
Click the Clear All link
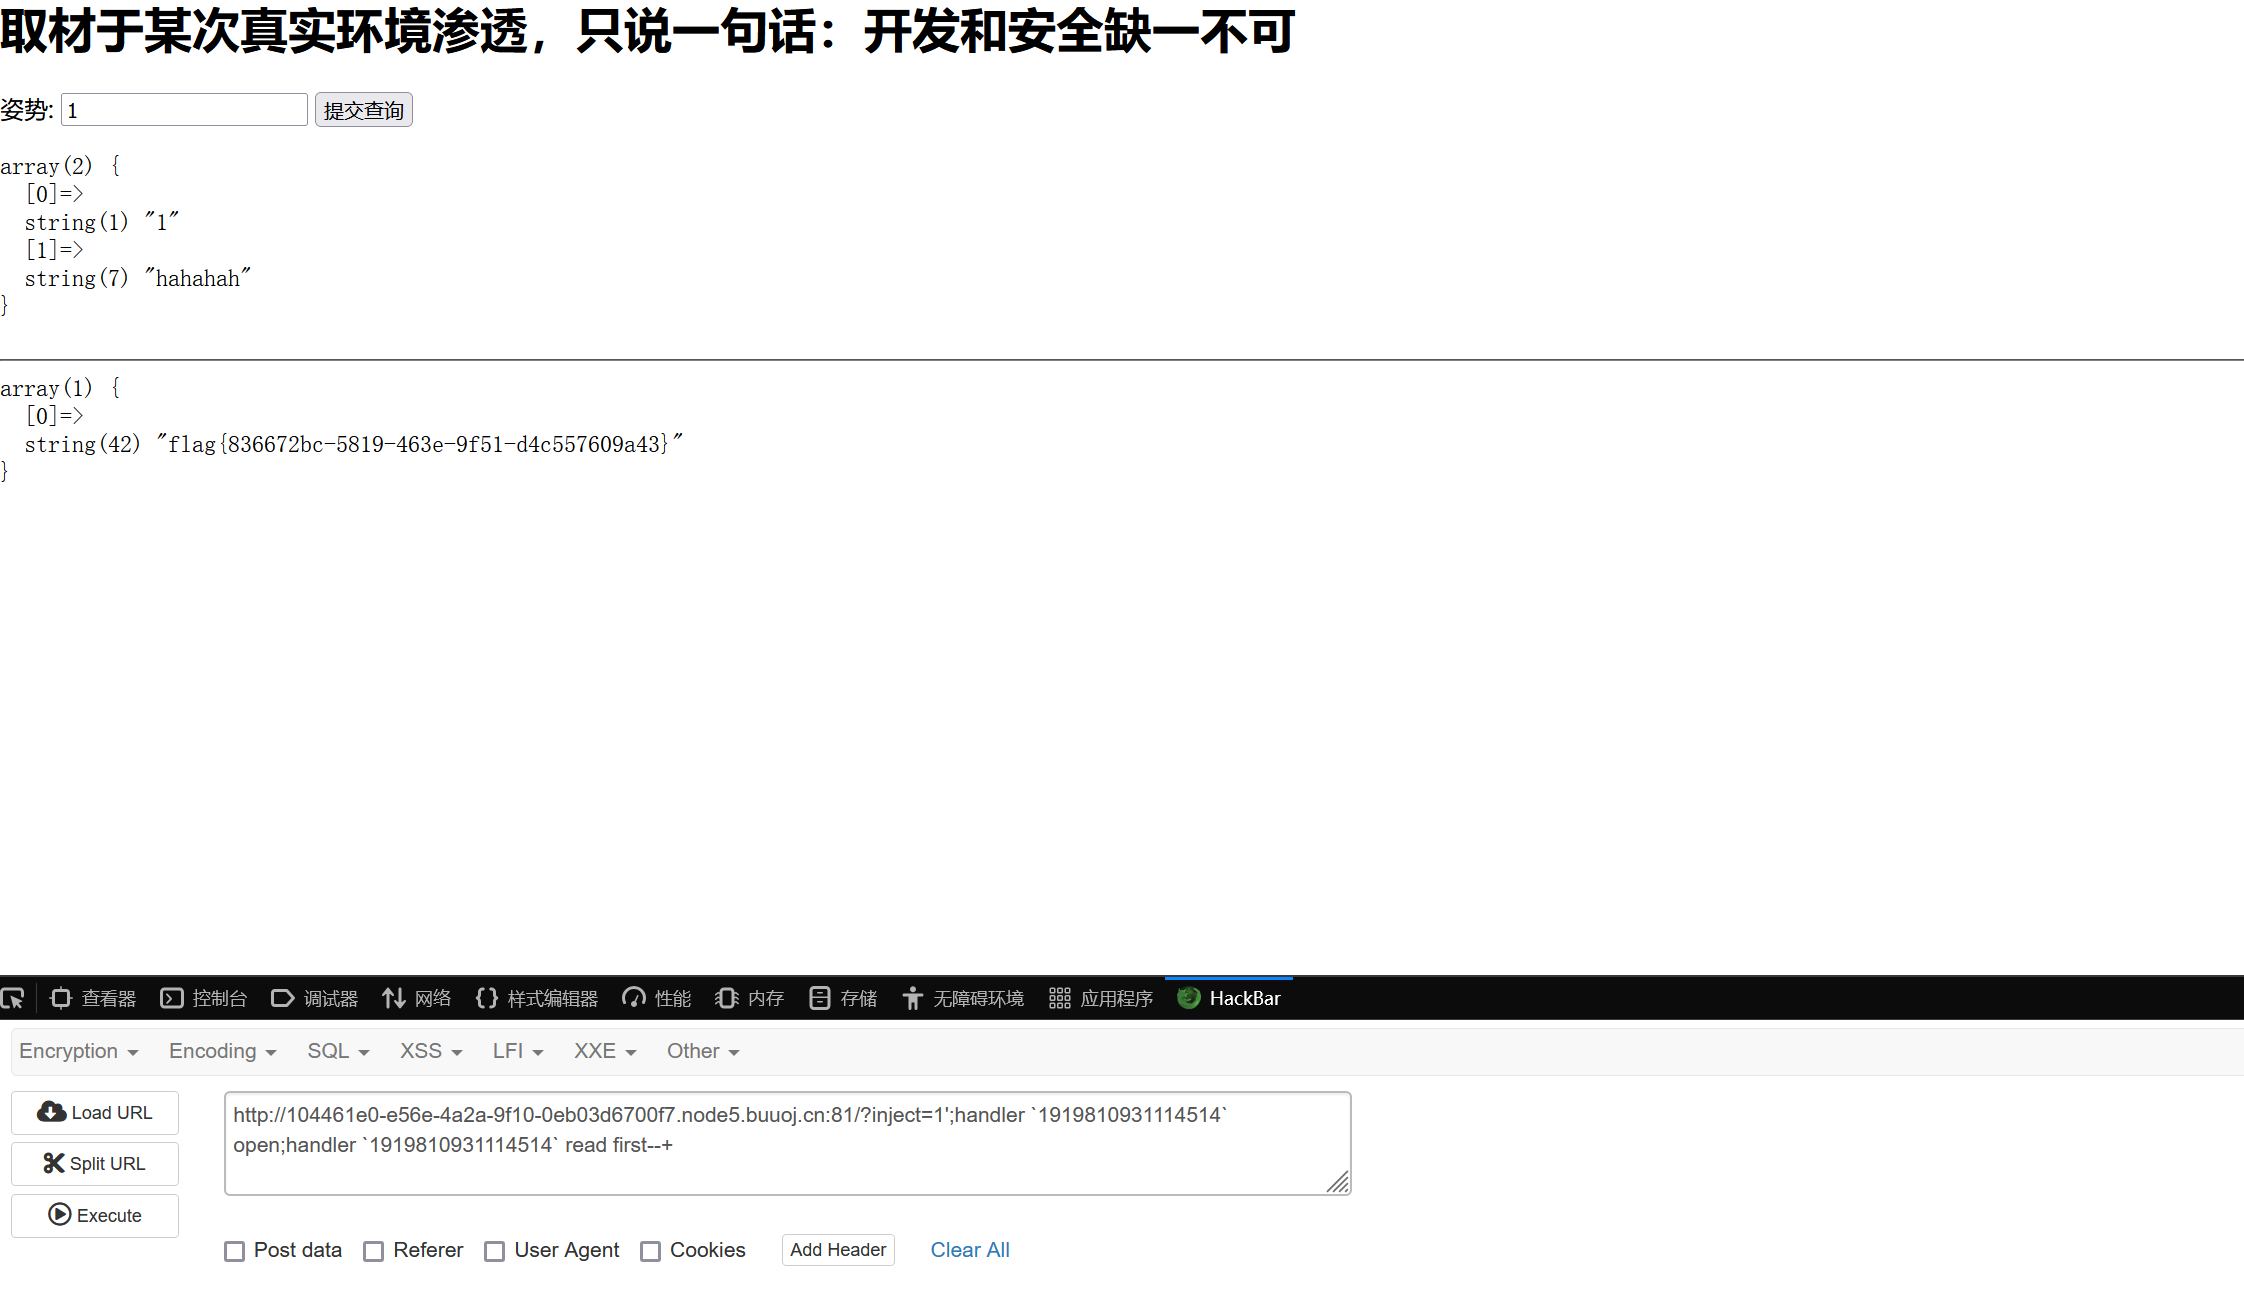tap(970, 1250)
